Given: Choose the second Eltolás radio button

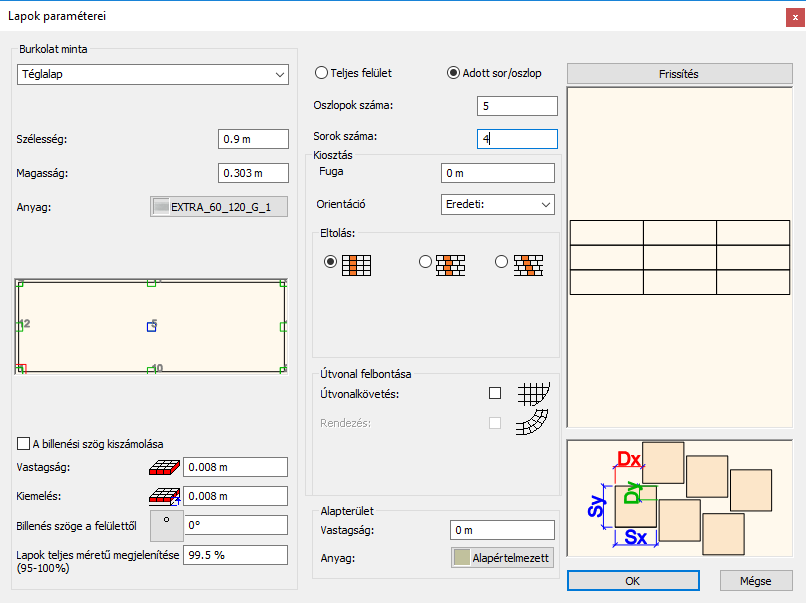Looking at the screenshot, I should [425, 262].
